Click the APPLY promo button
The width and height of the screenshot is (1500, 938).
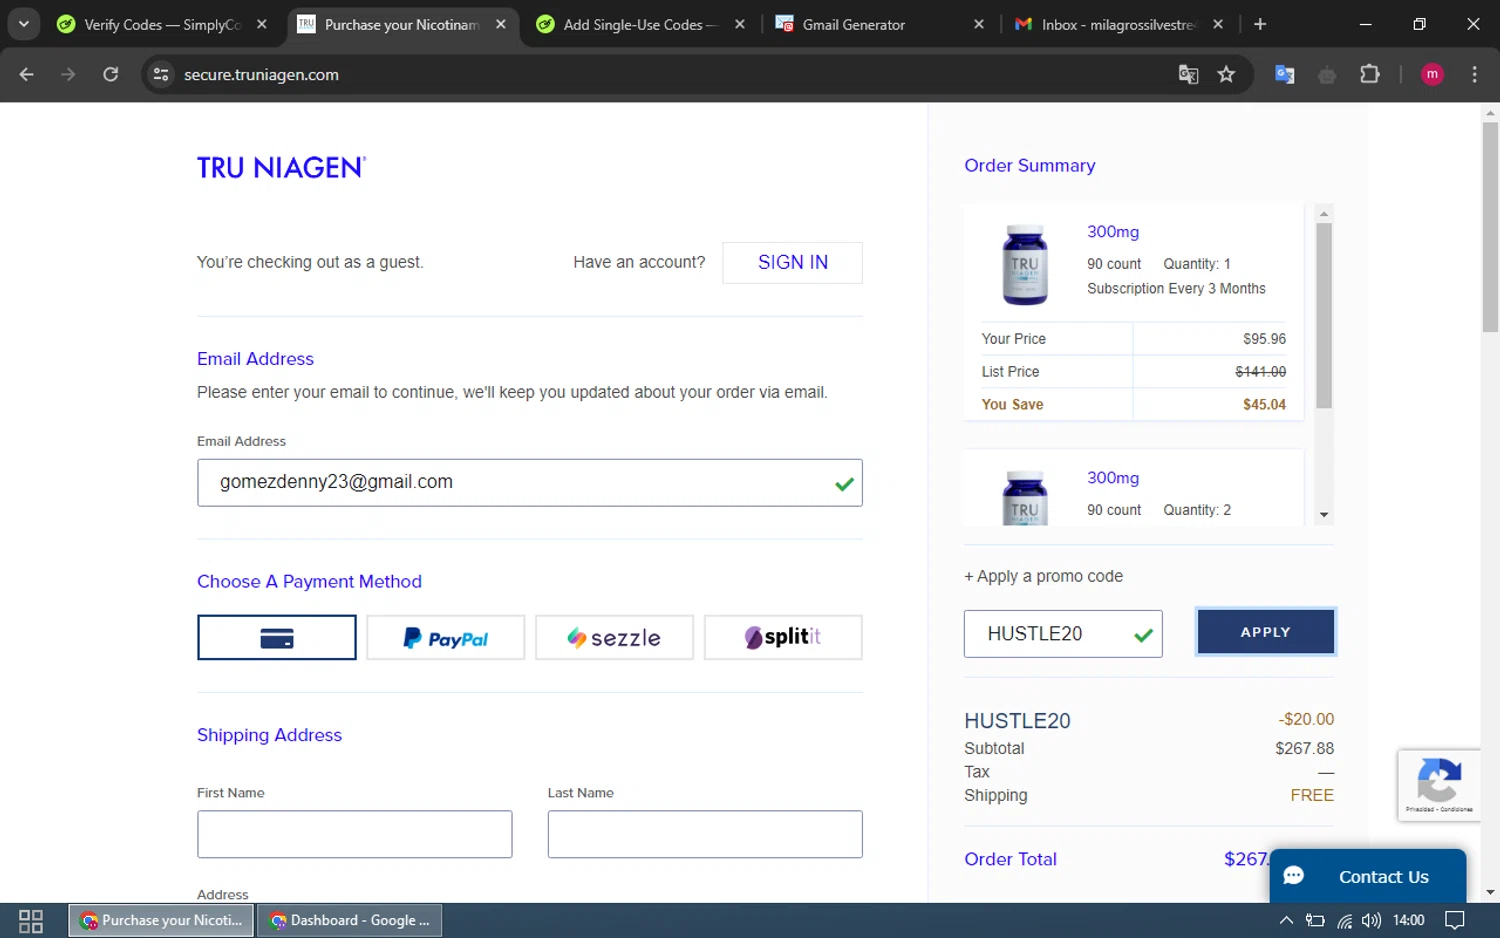(1265, 632)
